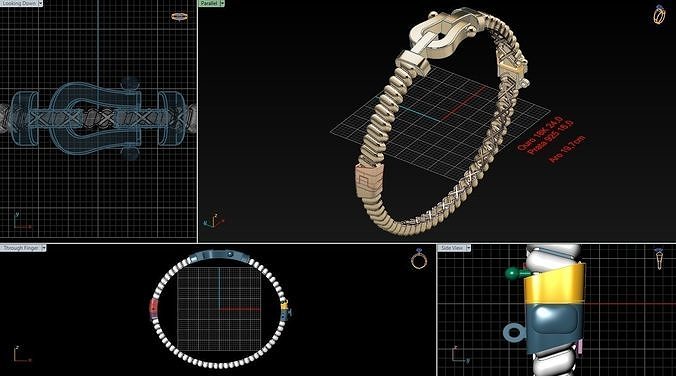Open the Side View viewport dropdown arrow

[469, 248]
